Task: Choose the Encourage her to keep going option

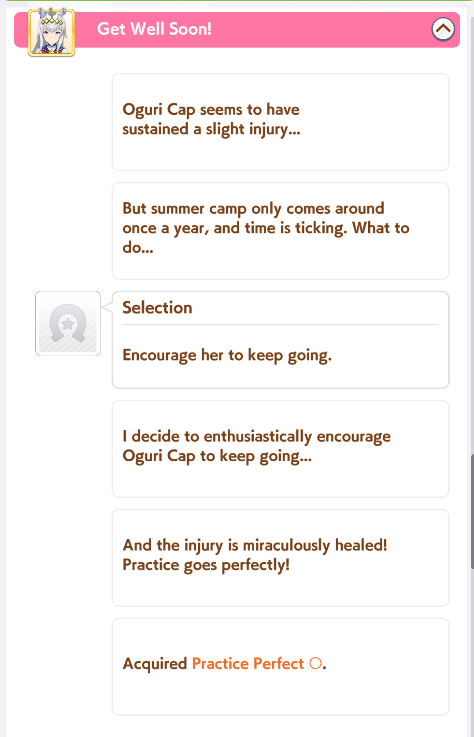Action: 227,355
